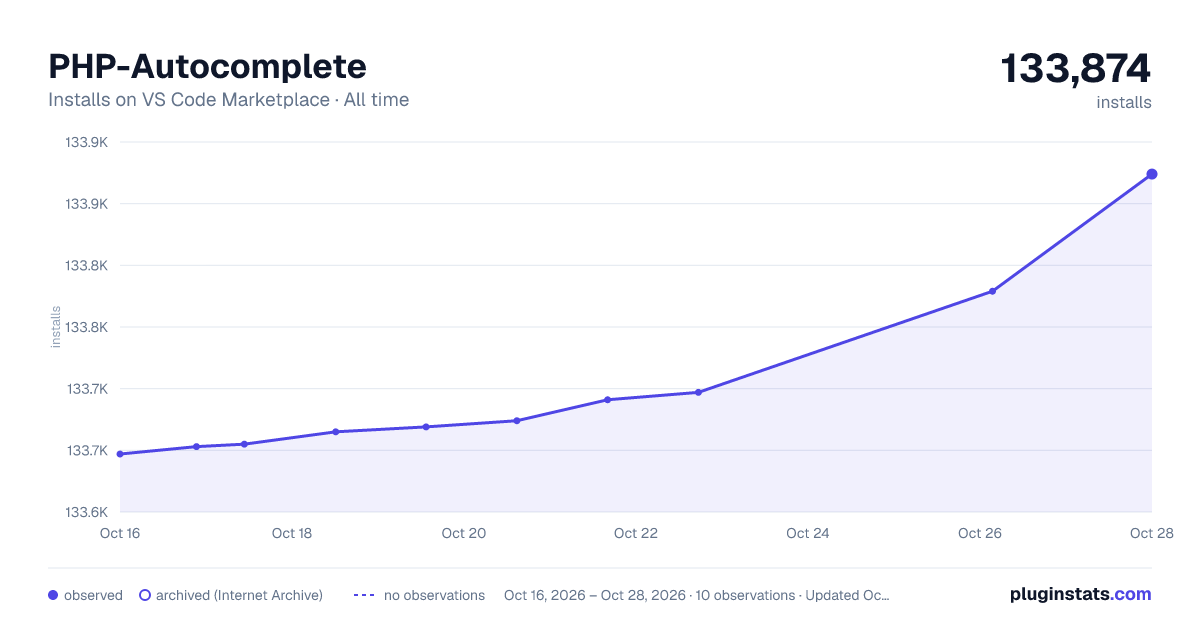This screenshot has width=1200, height=630.
Task: Click the 133.6K y-axis label
Action: (87, 512)
